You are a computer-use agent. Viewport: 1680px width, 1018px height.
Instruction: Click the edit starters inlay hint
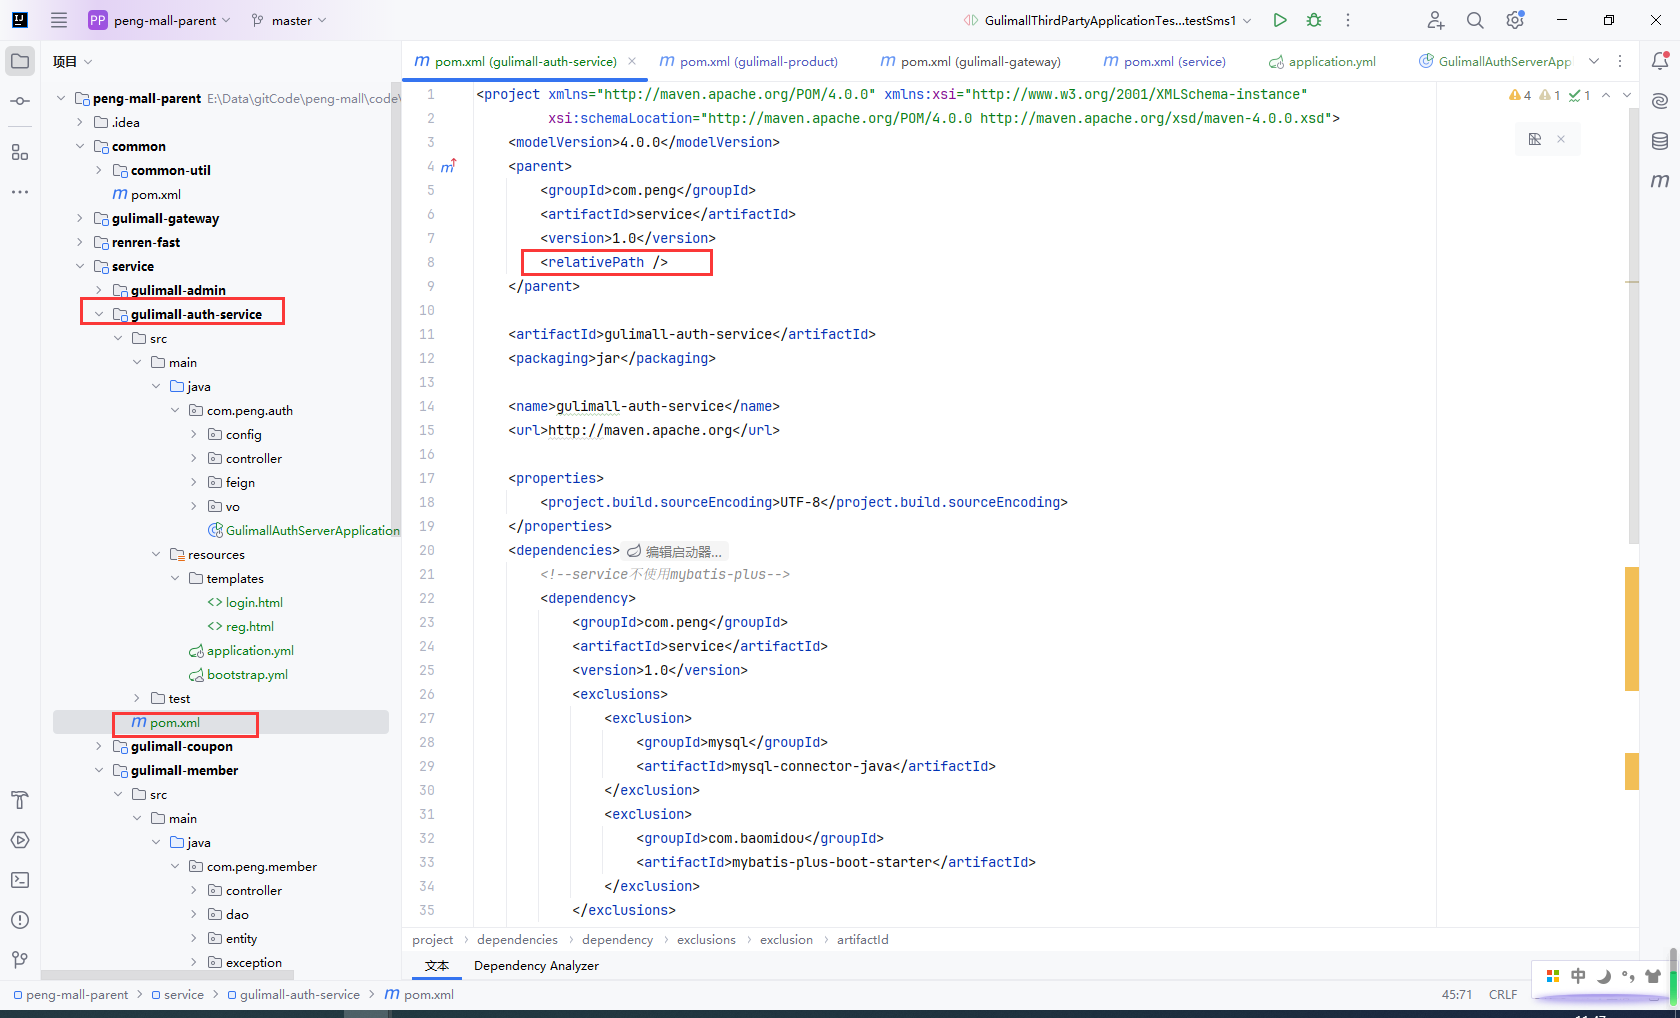pyautogui.click(x=675, y=551)
